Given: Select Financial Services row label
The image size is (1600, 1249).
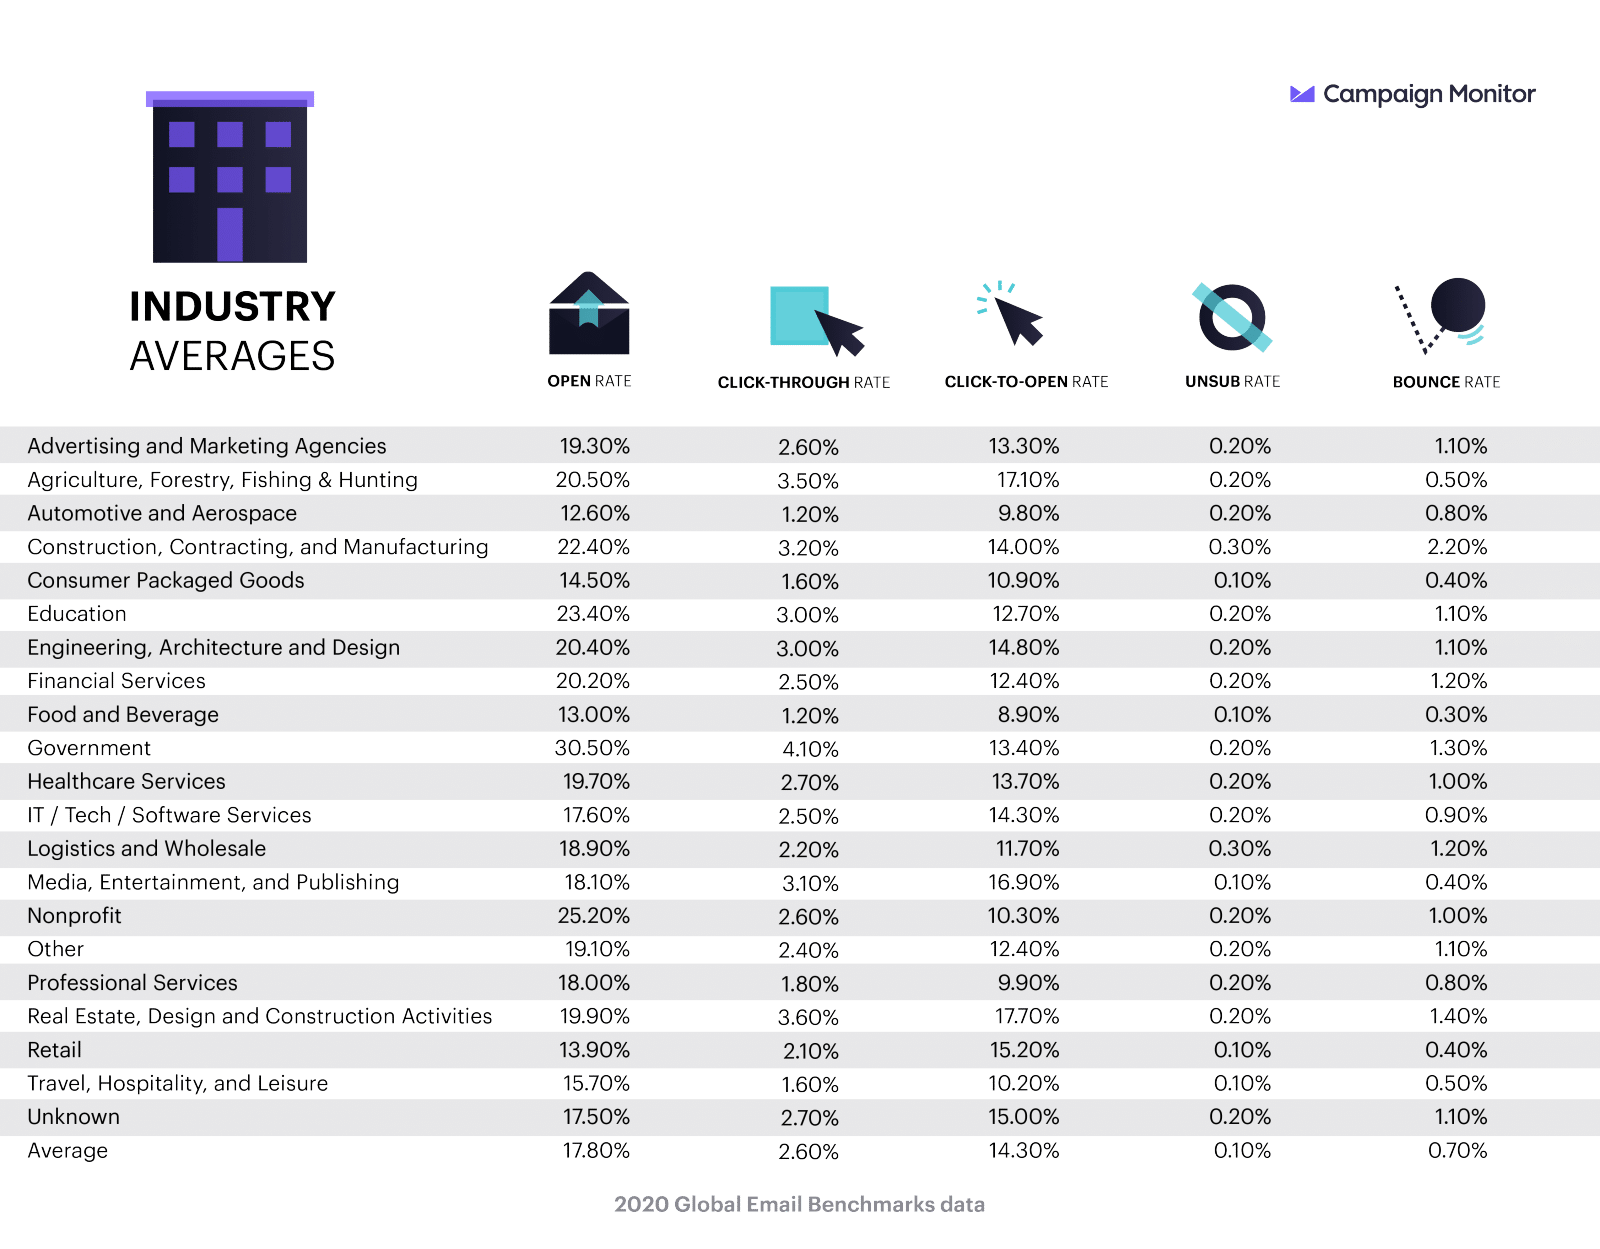Looking at the screenshot, I should click(116, 681).
